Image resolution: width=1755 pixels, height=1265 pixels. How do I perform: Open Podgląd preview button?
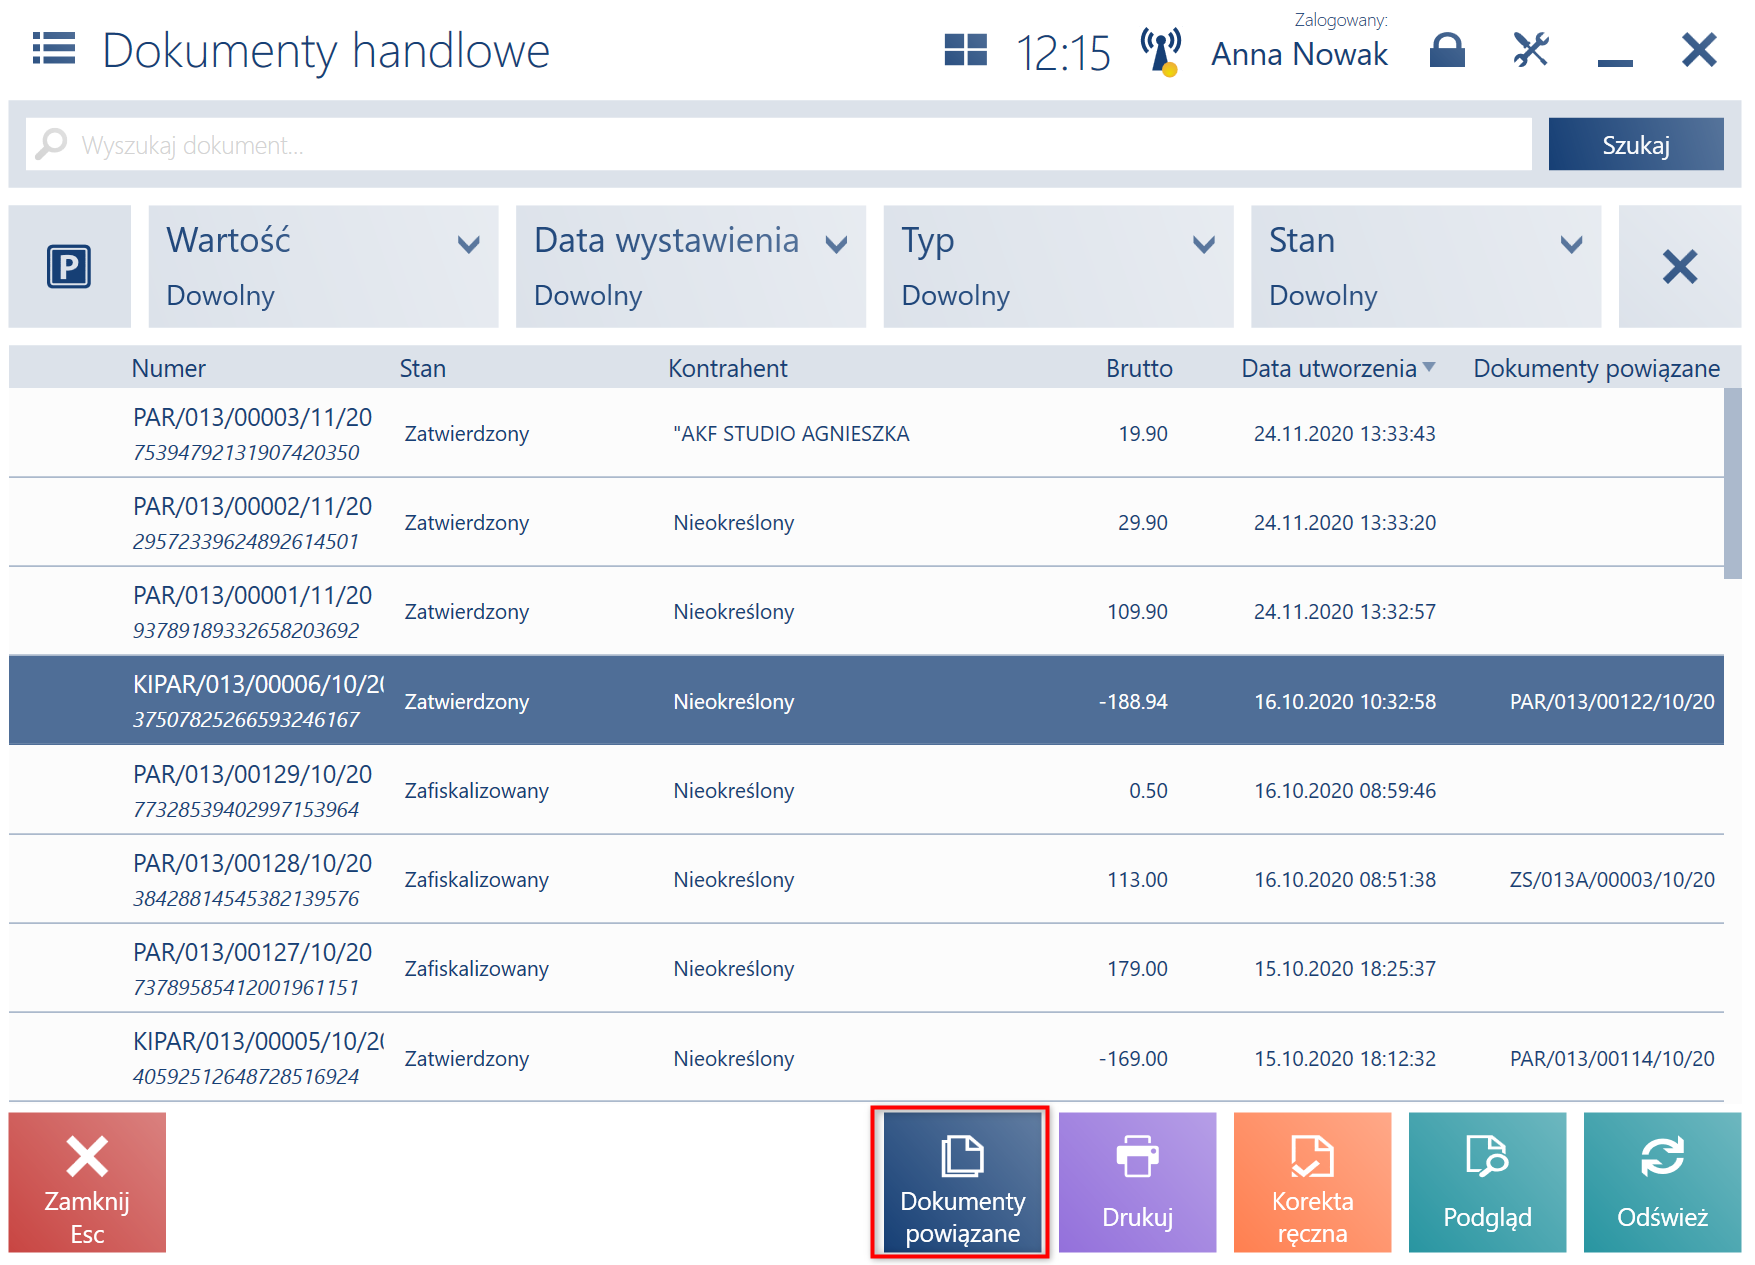pos(1487,1182)
